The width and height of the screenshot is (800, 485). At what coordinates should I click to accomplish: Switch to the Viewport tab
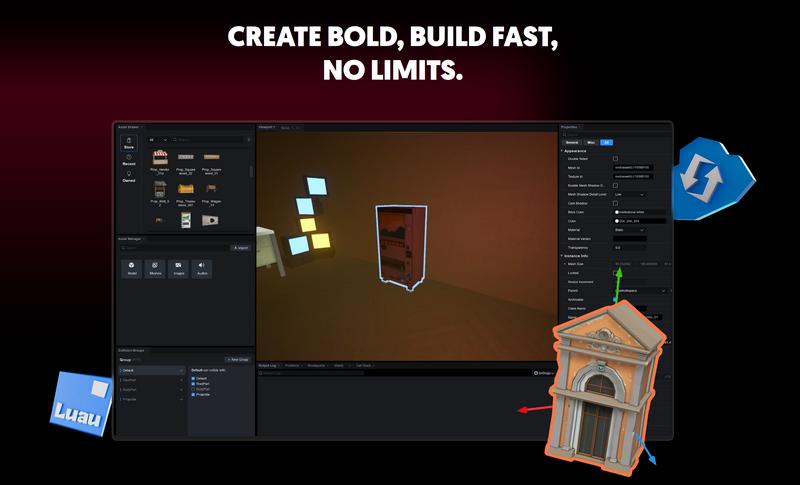[267, 127]
